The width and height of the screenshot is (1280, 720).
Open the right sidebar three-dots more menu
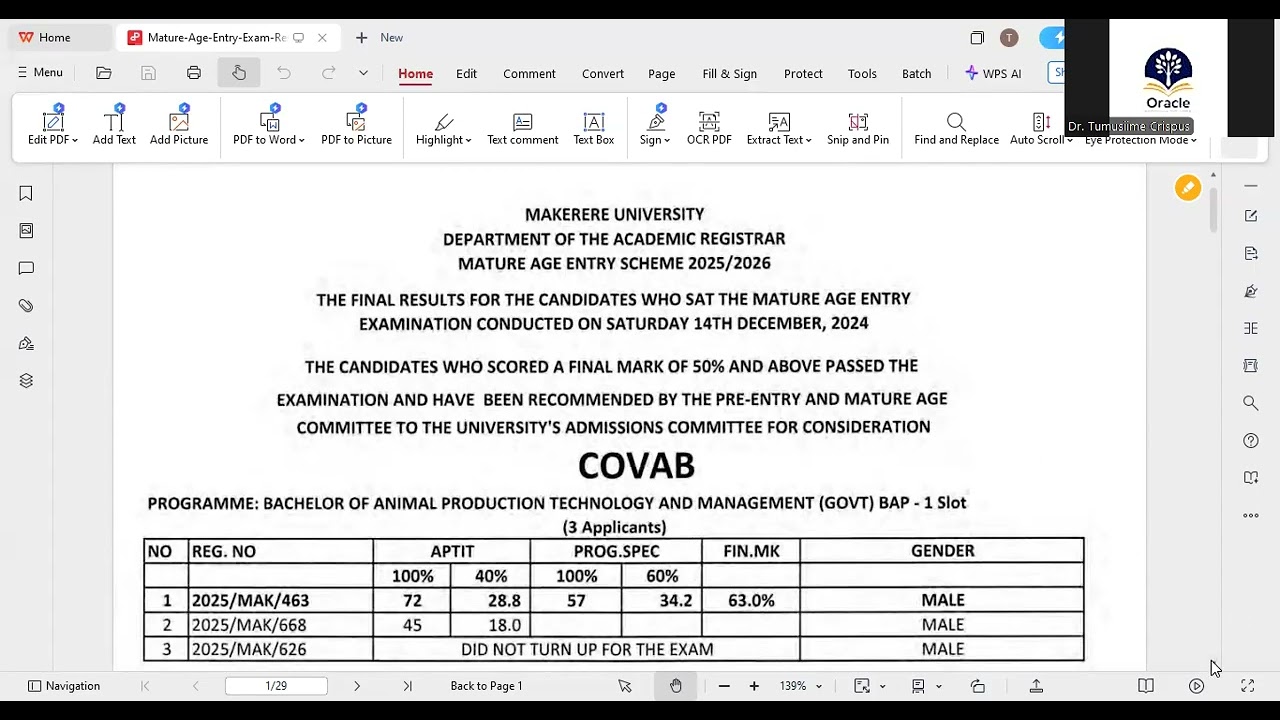point(1250,516)
